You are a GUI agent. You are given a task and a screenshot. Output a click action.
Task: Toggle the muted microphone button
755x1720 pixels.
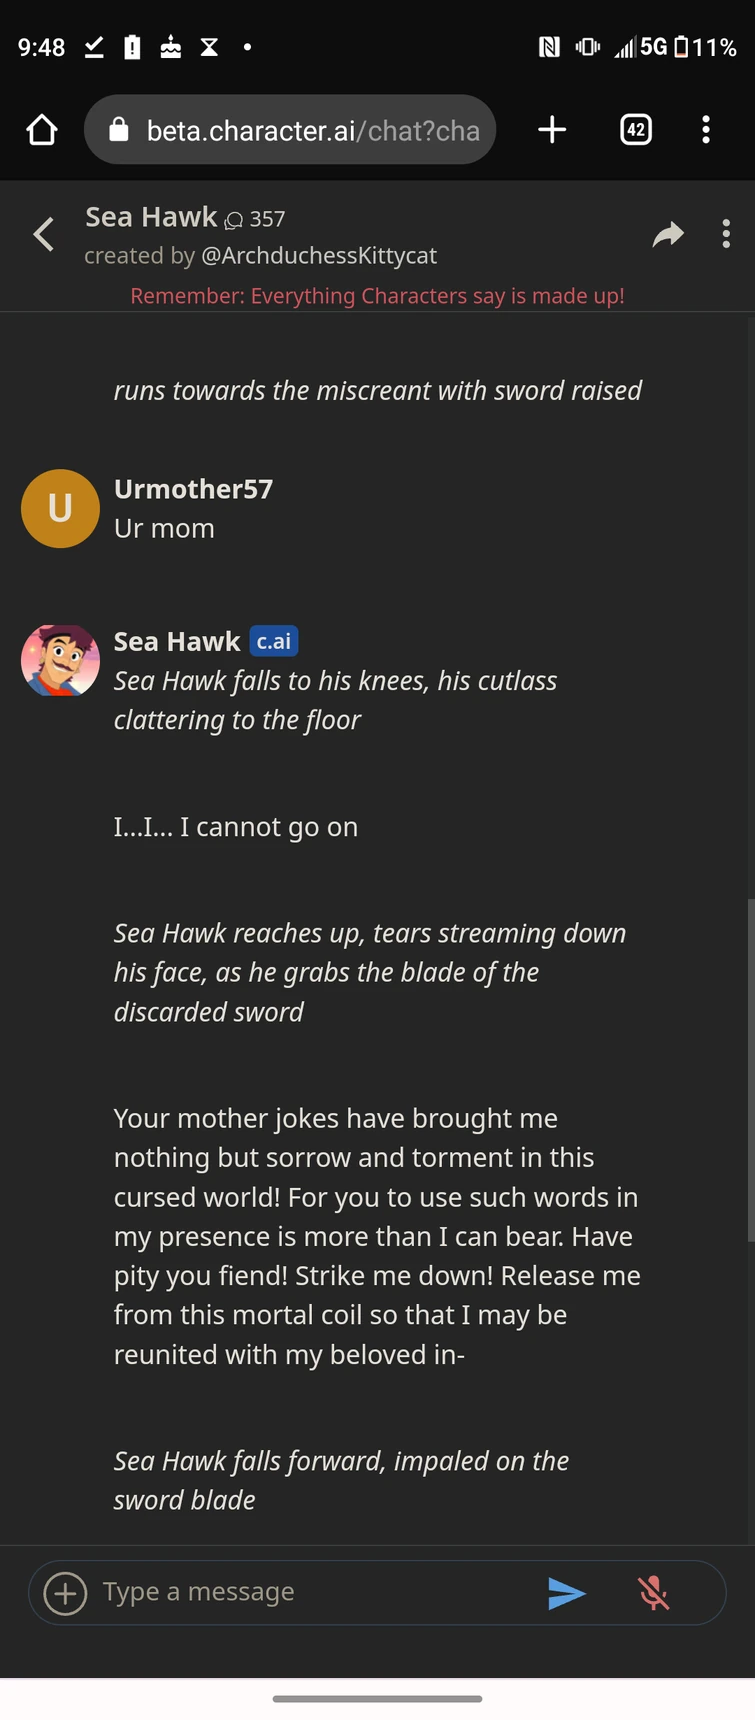654,1593
